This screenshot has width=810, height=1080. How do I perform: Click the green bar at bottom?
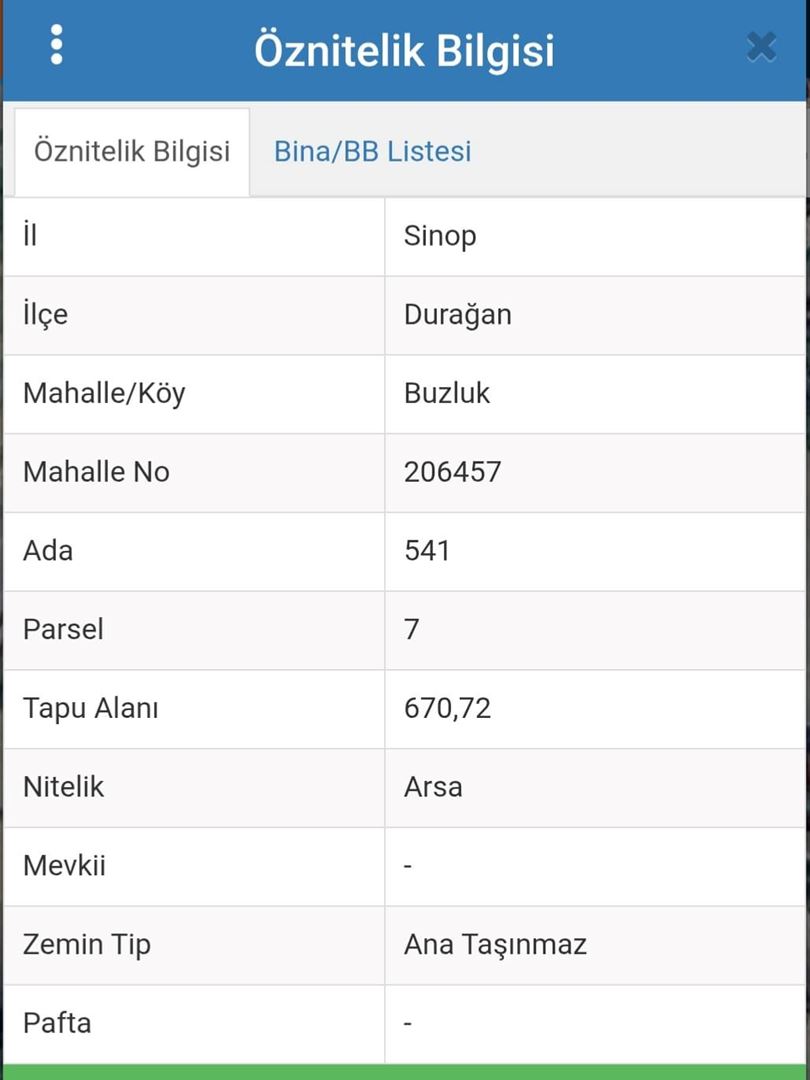405,1072
